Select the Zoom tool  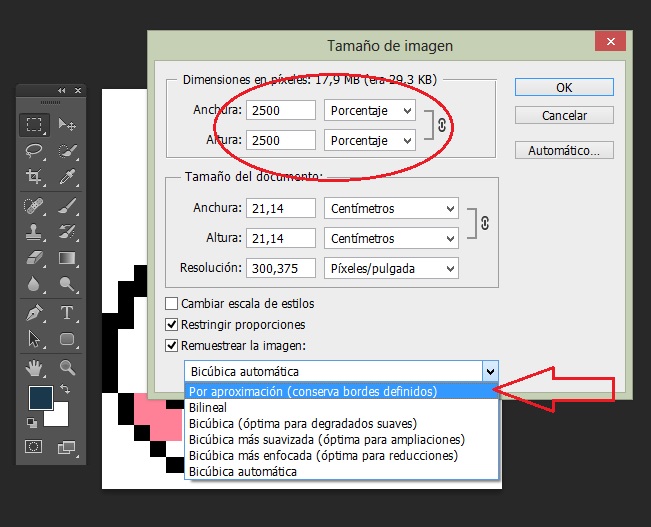(67, 368)
